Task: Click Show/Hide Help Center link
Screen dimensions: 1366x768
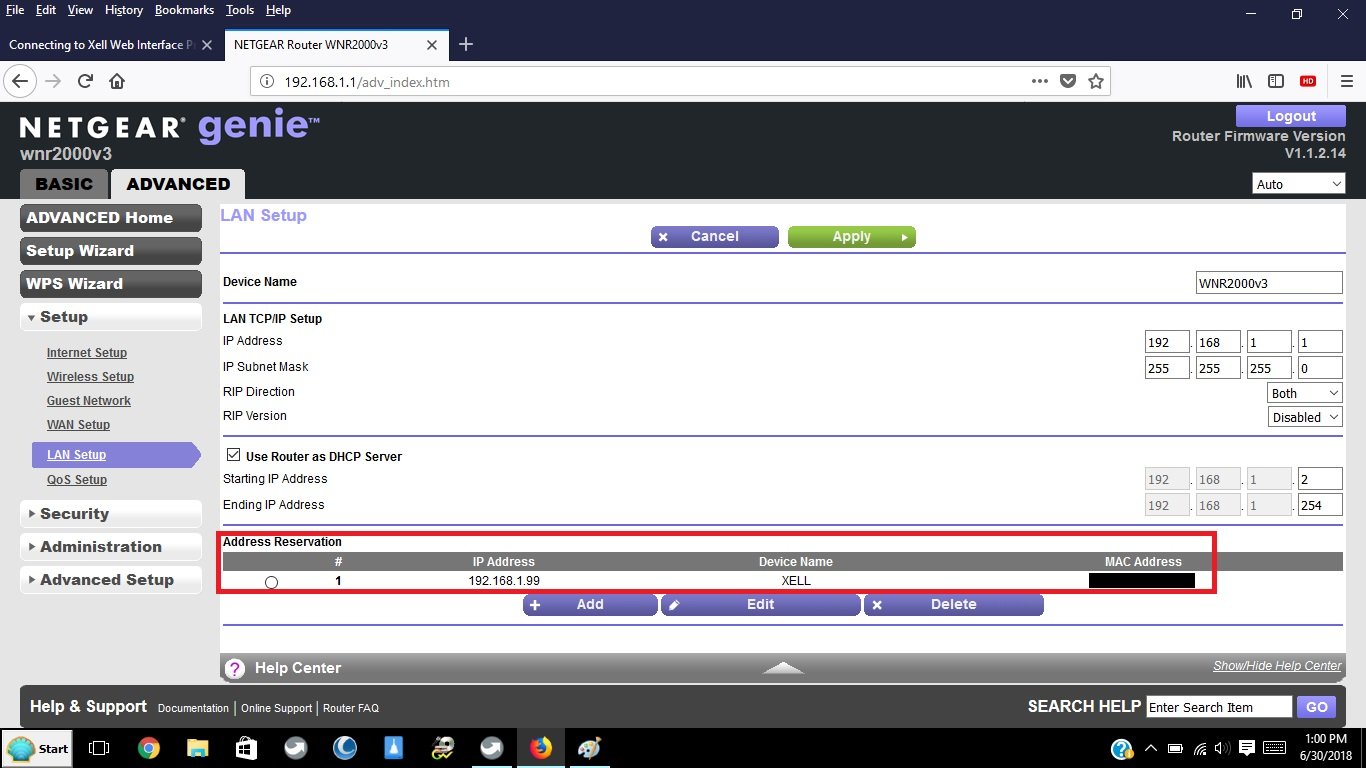Action: [x=1277, y=666]
